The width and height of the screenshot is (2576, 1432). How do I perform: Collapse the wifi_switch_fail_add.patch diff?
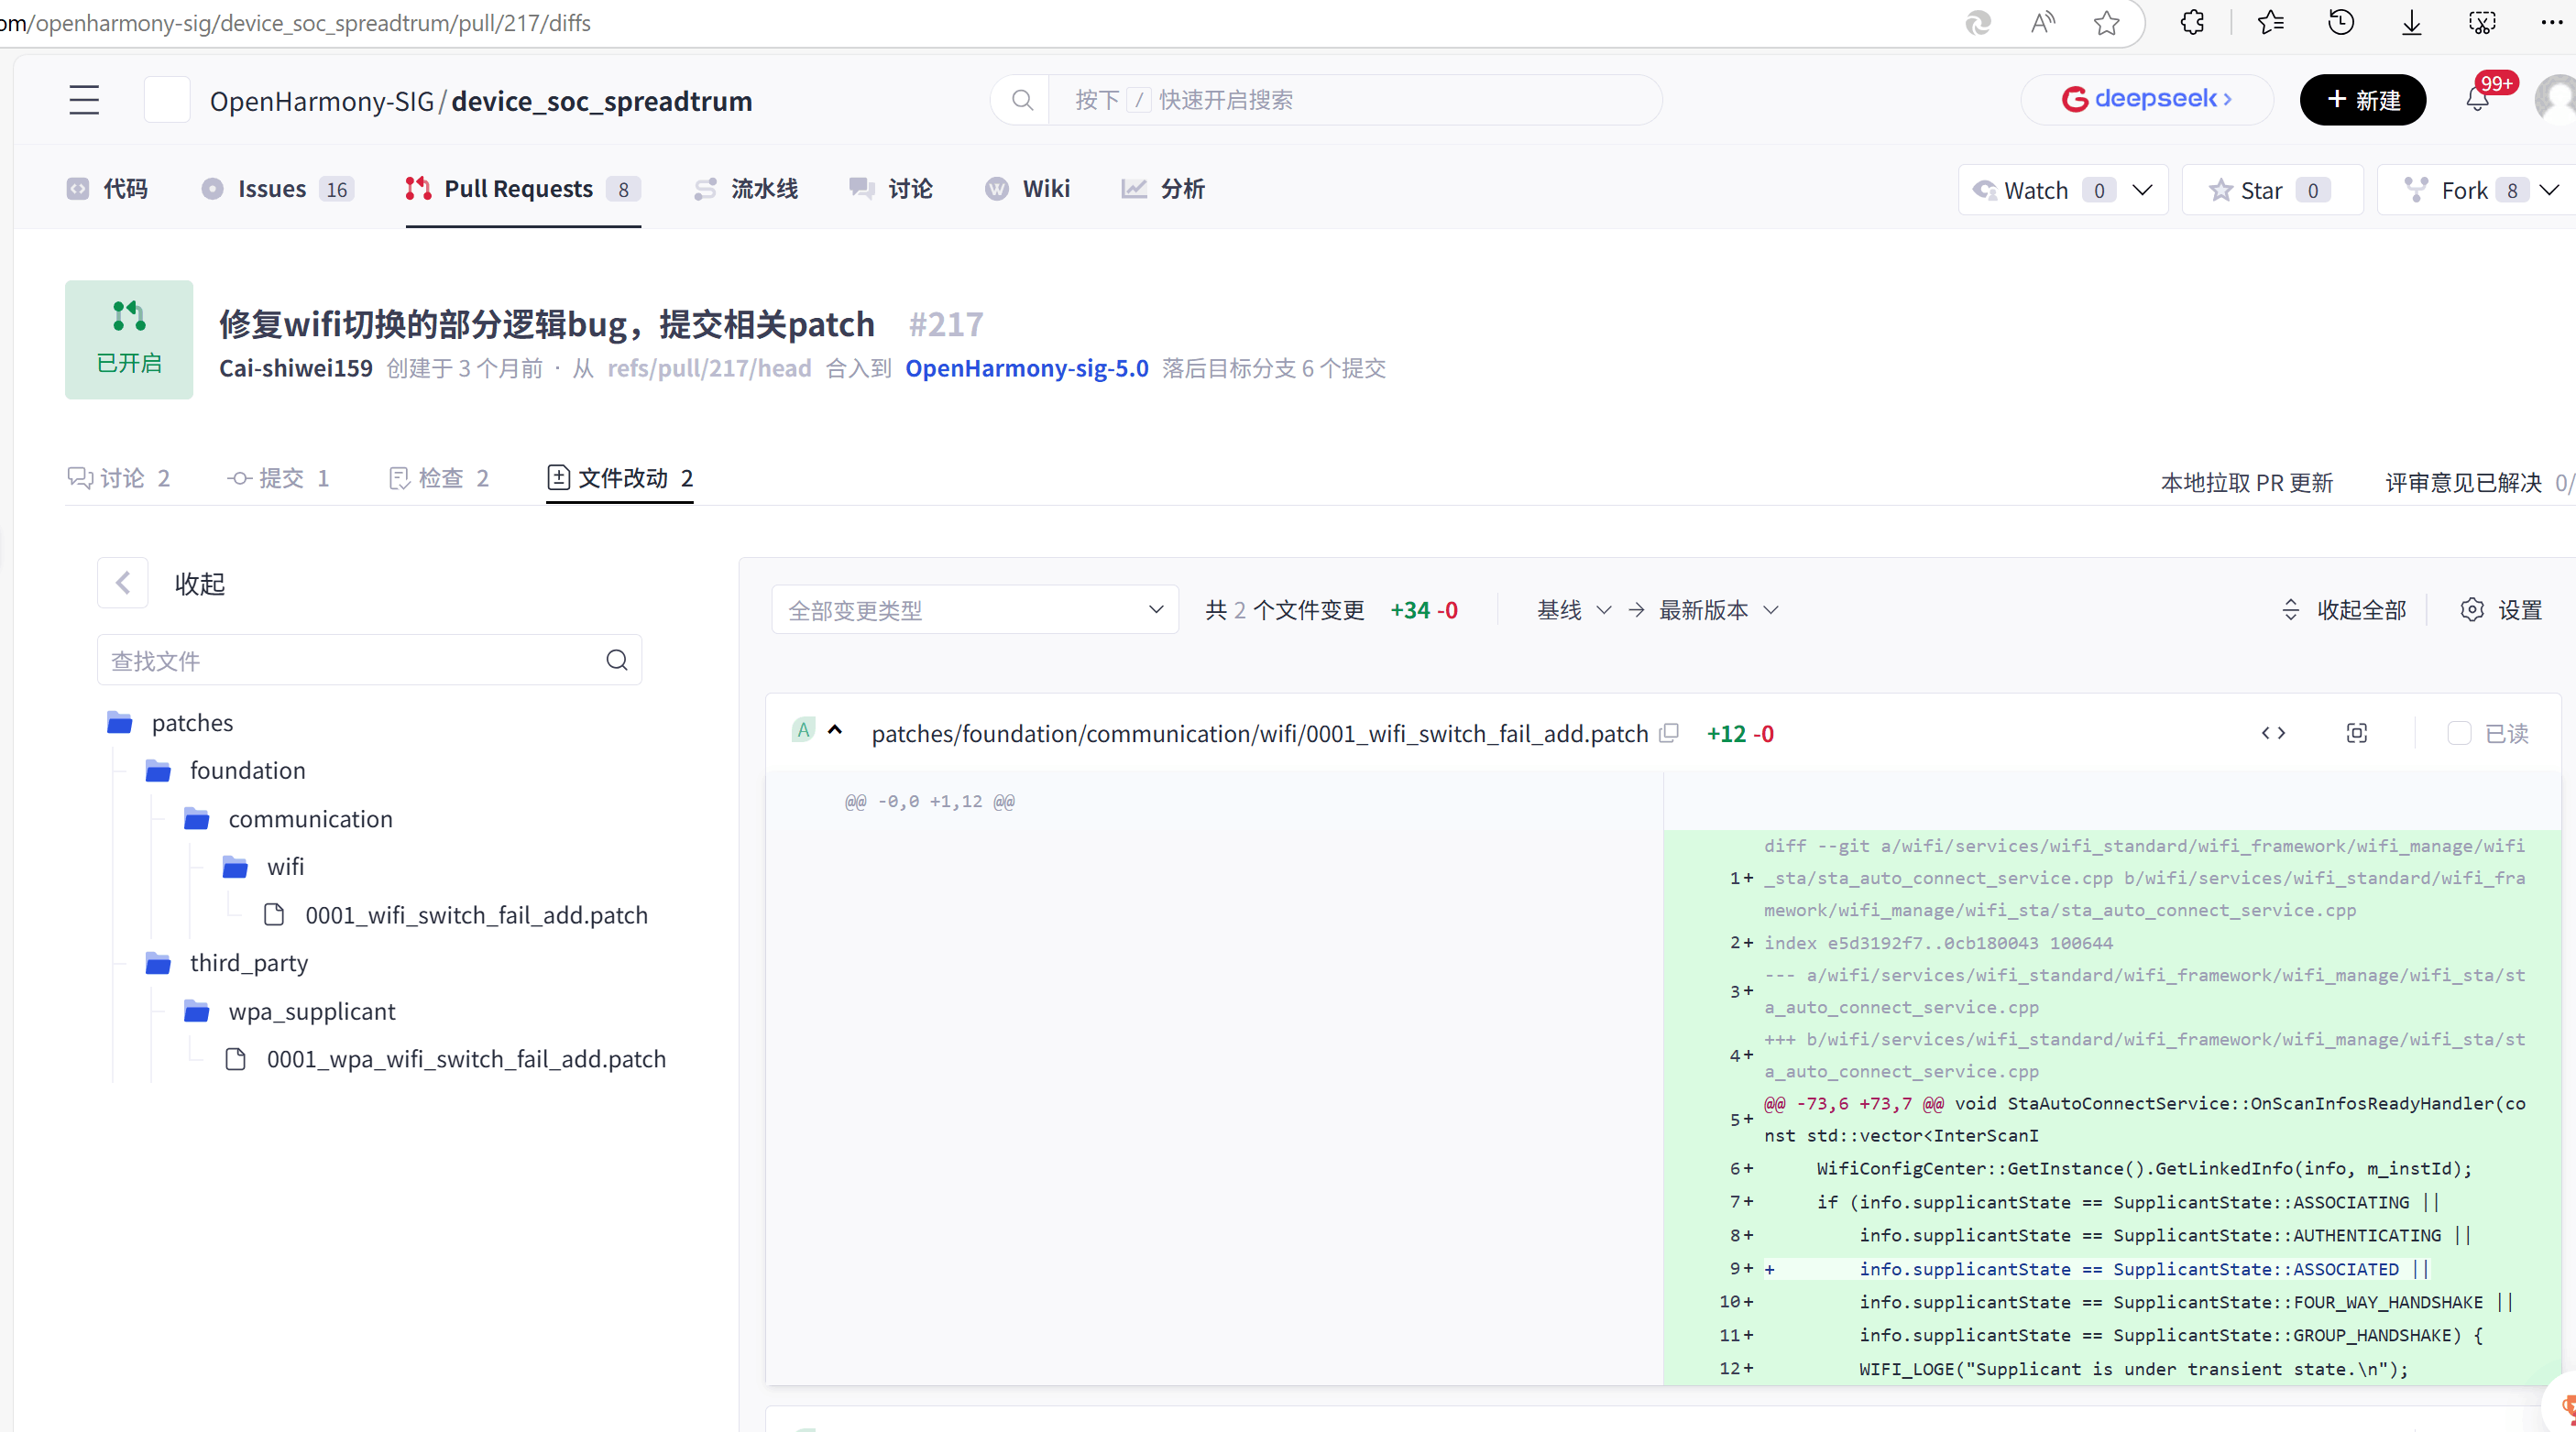pos(835,731)
